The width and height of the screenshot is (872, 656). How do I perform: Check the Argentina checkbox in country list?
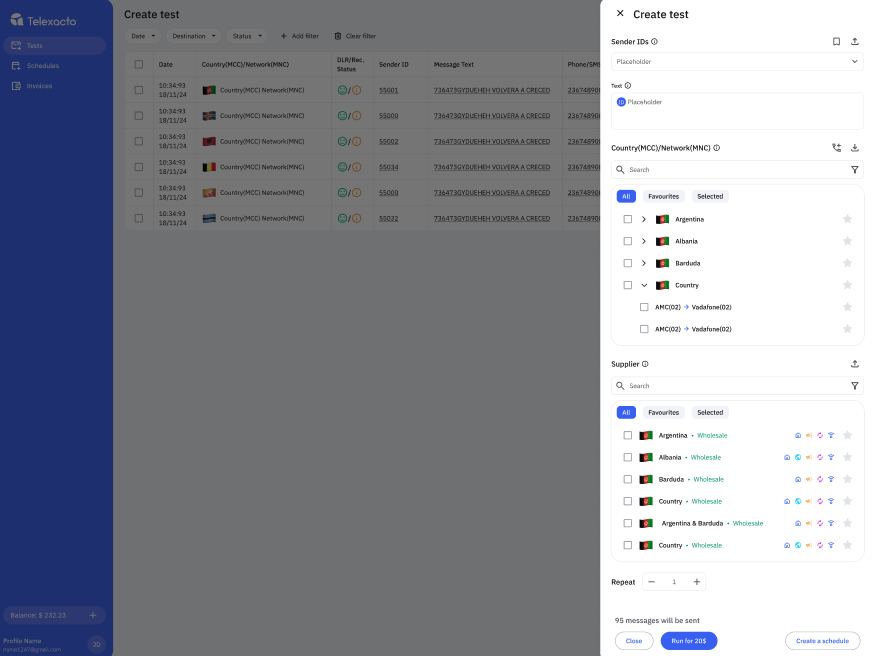point(628,219)
